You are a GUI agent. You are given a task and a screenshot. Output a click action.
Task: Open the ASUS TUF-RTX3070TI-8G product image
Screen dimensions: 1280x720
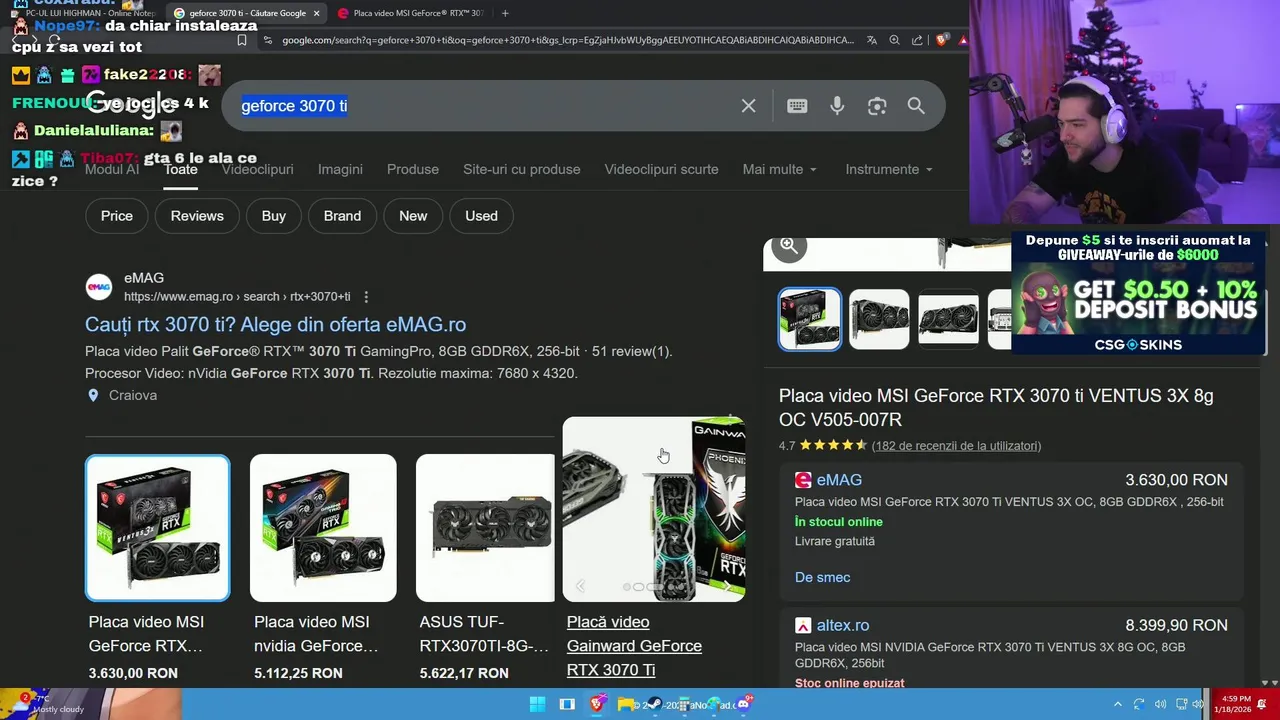tap(485, 528)
